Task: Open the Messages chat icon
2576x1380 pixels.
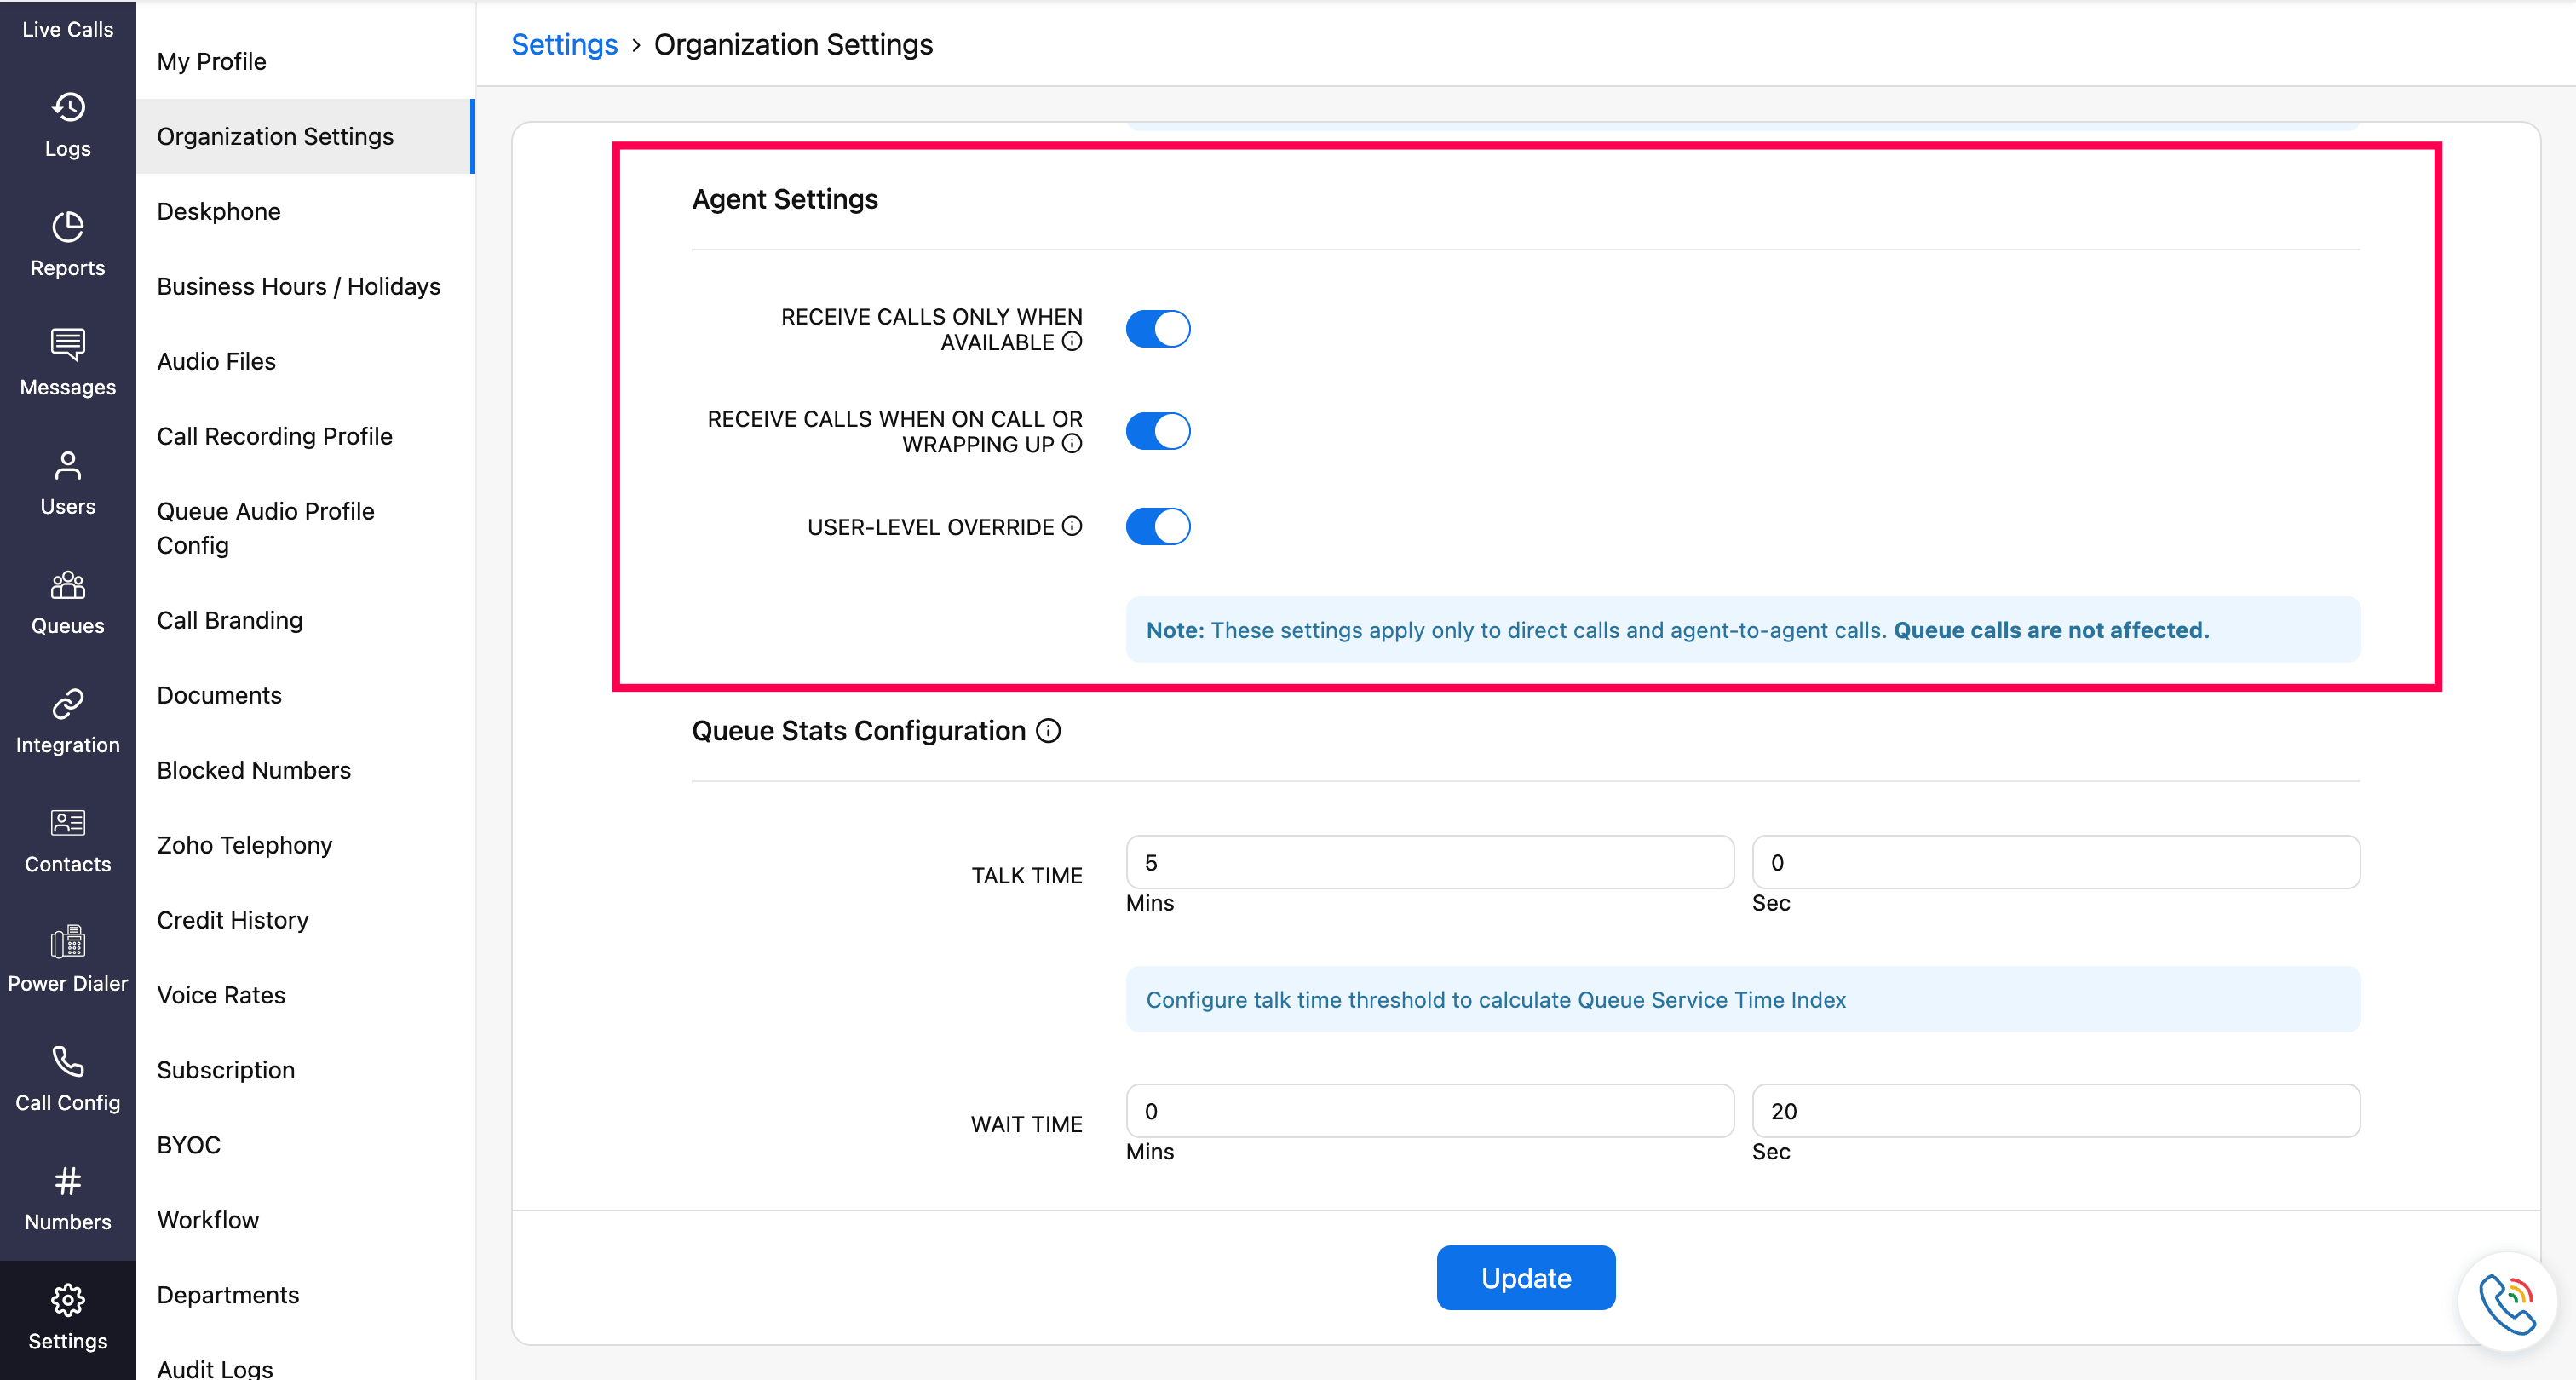Action: pyautogui.click(x=68, y=345)
